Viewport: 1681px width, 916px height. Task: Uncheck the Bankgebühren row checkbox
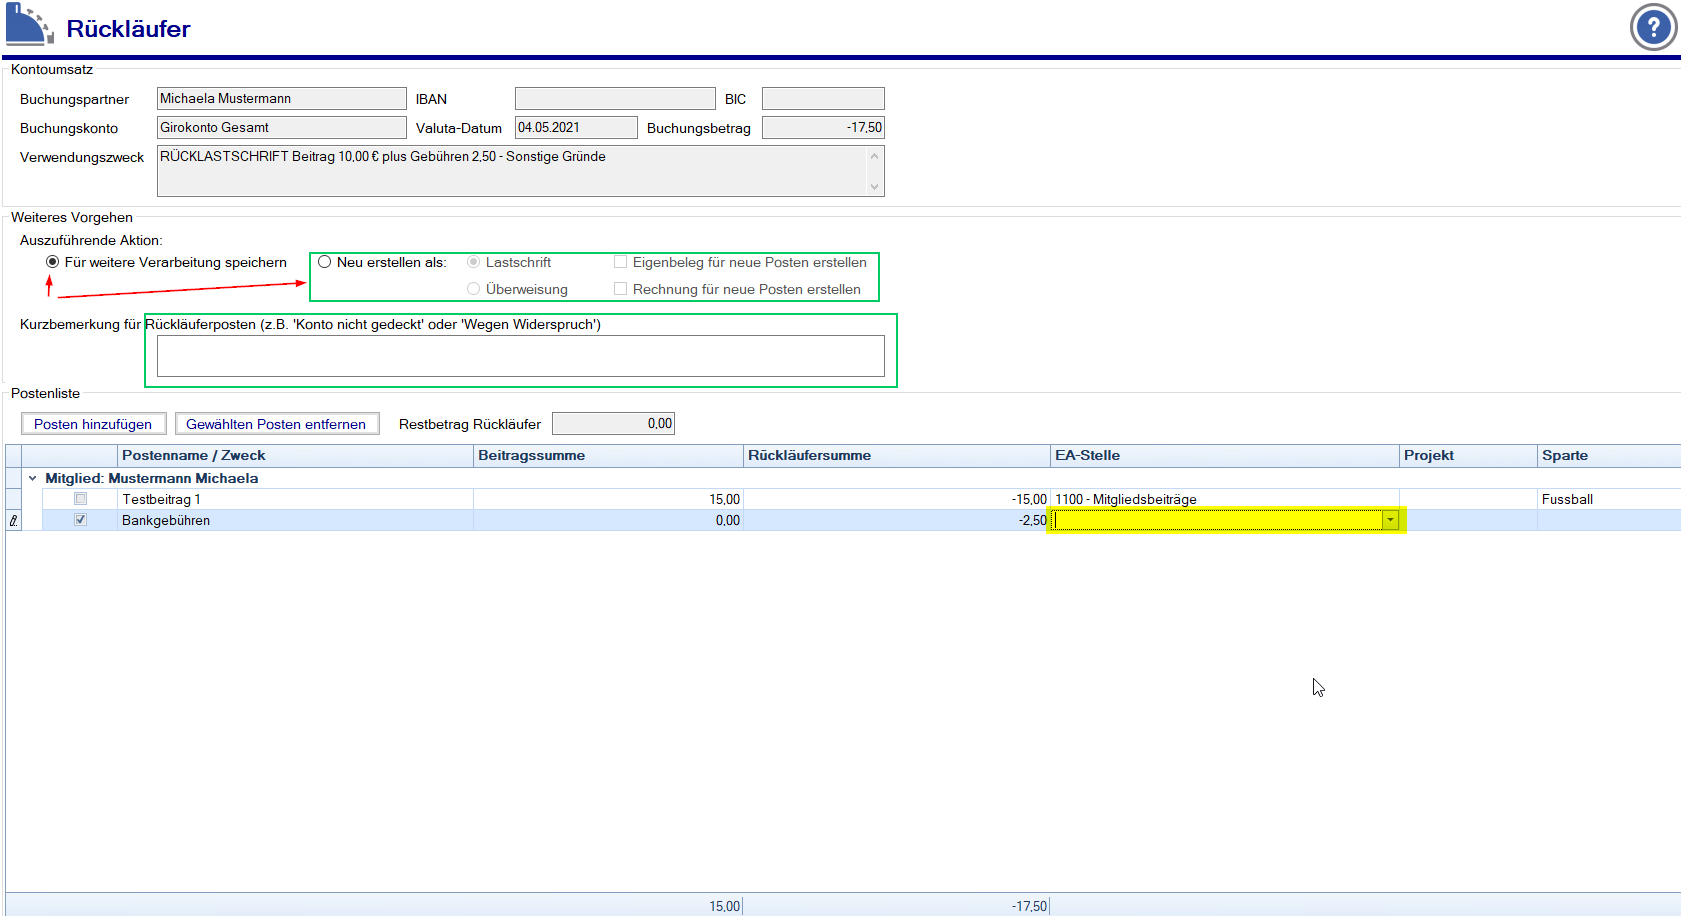pos(81,520)
